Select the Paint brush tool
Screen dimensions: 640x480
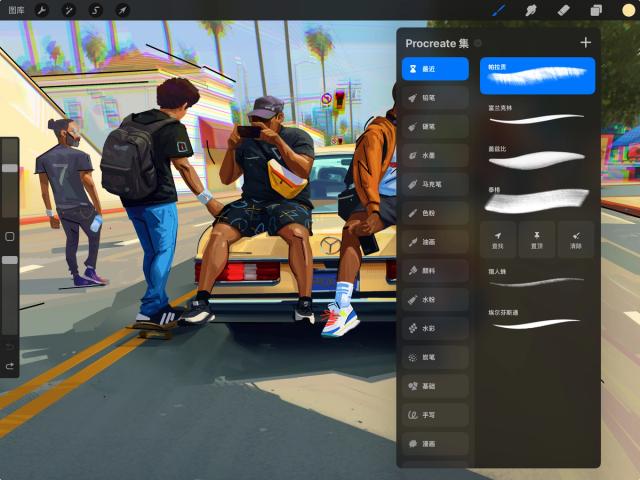point(498,10)
